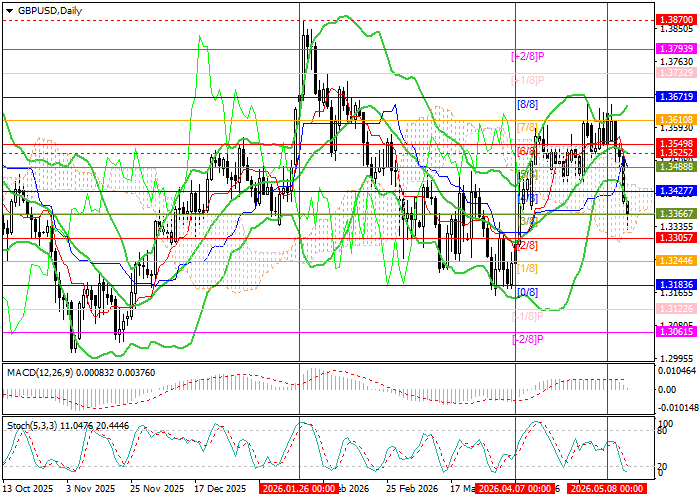
Task: Select the 1.31226 pink price label
Action: coord(678,309)
